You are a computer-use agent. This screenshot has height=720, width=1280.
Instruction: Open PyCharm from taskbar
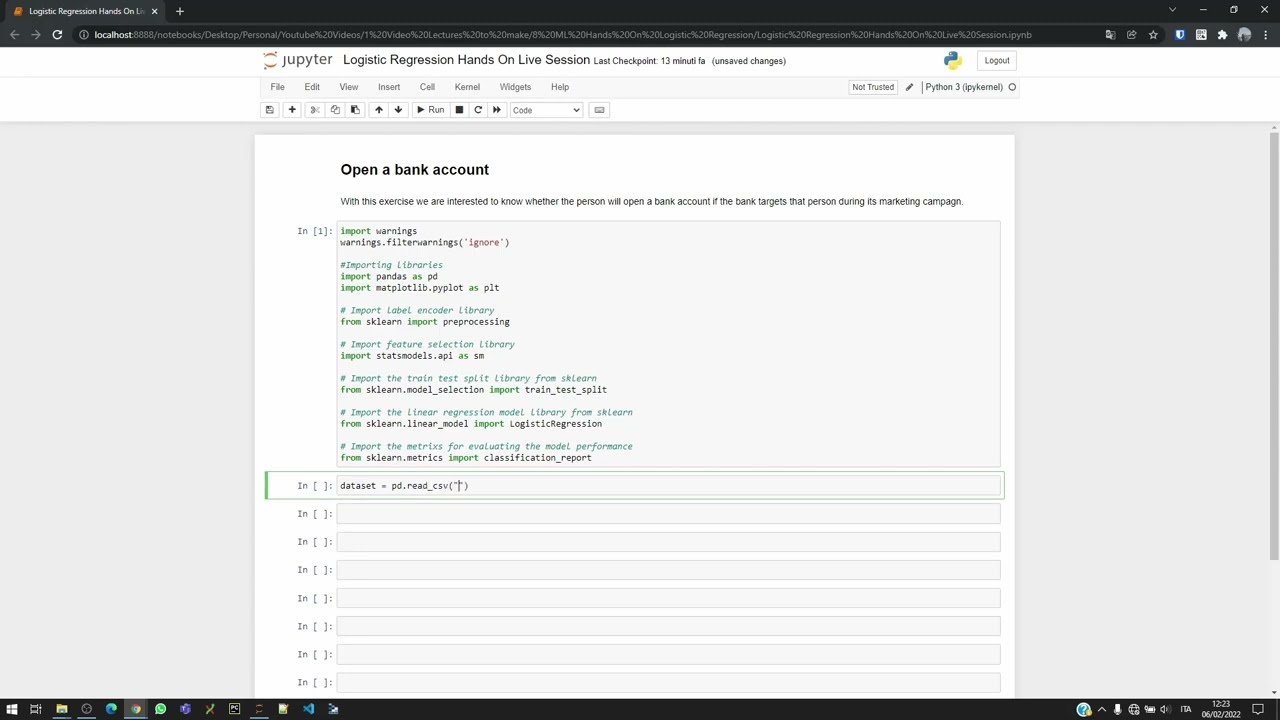coord(234,709)
